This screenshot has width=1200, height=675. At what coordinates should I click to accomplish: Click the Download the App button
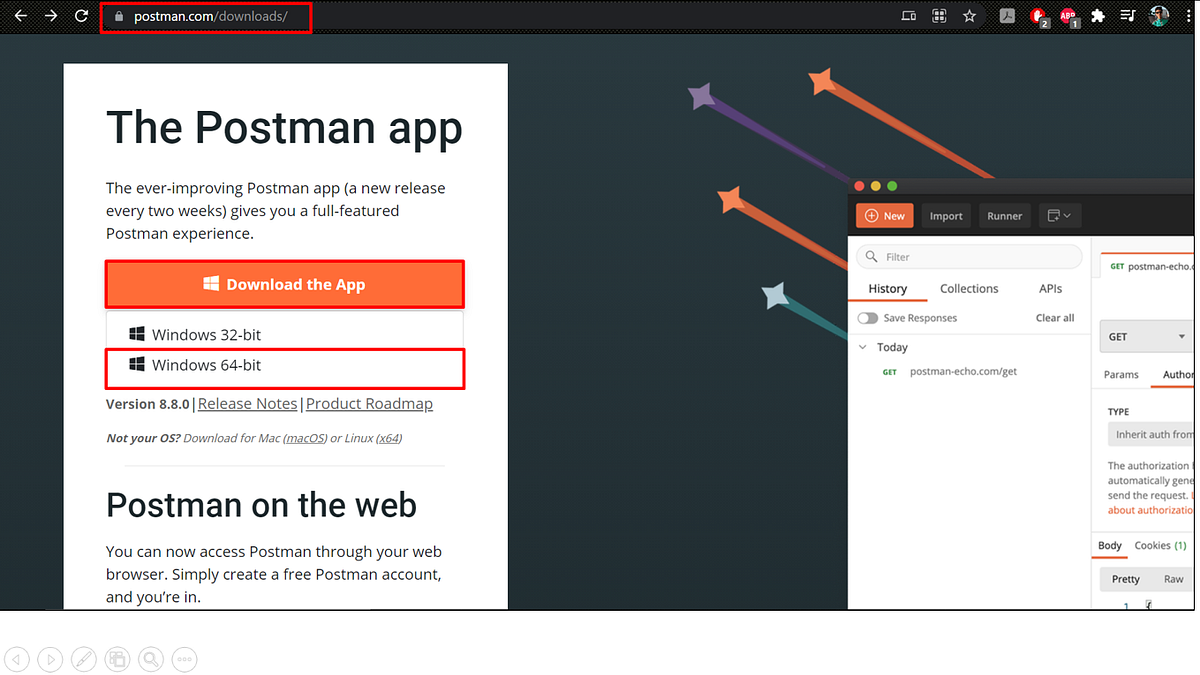284,284
